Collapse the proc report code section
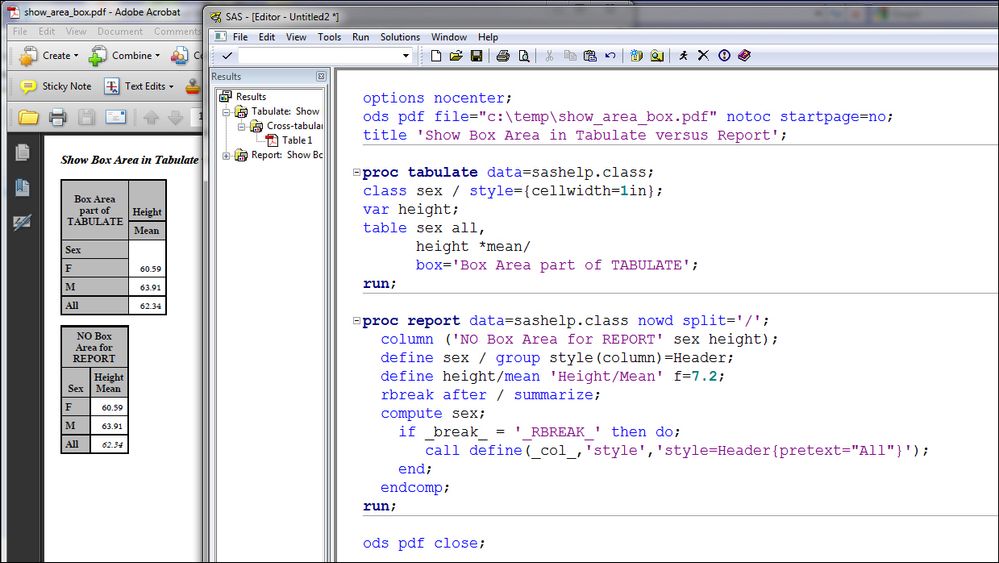Image resolution: width=999 pixels, height=563 pixels. [356, 322]
